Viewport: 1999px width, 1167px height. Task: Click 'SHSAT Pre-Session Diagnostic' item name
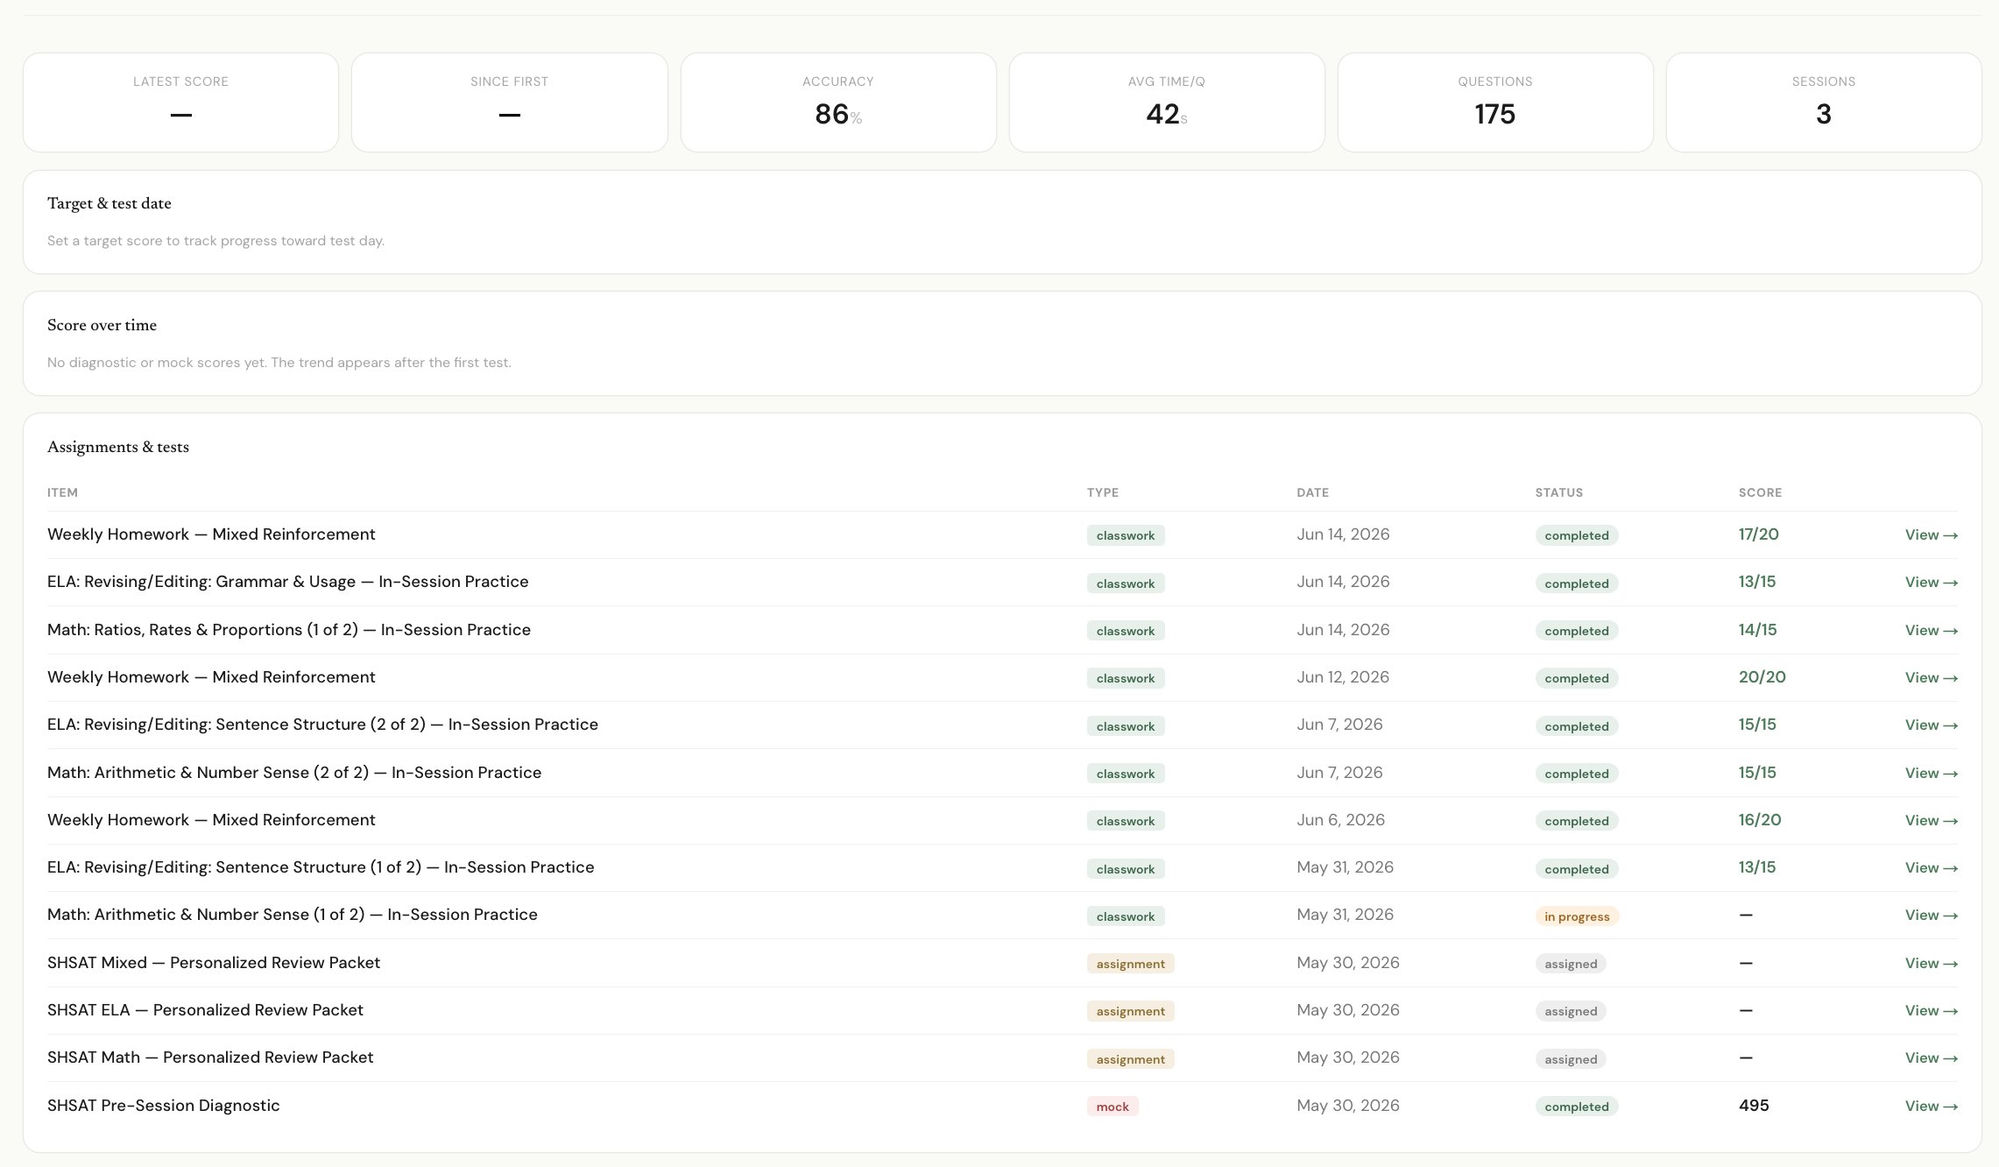pyautogui.click(x=163, y=1106)
